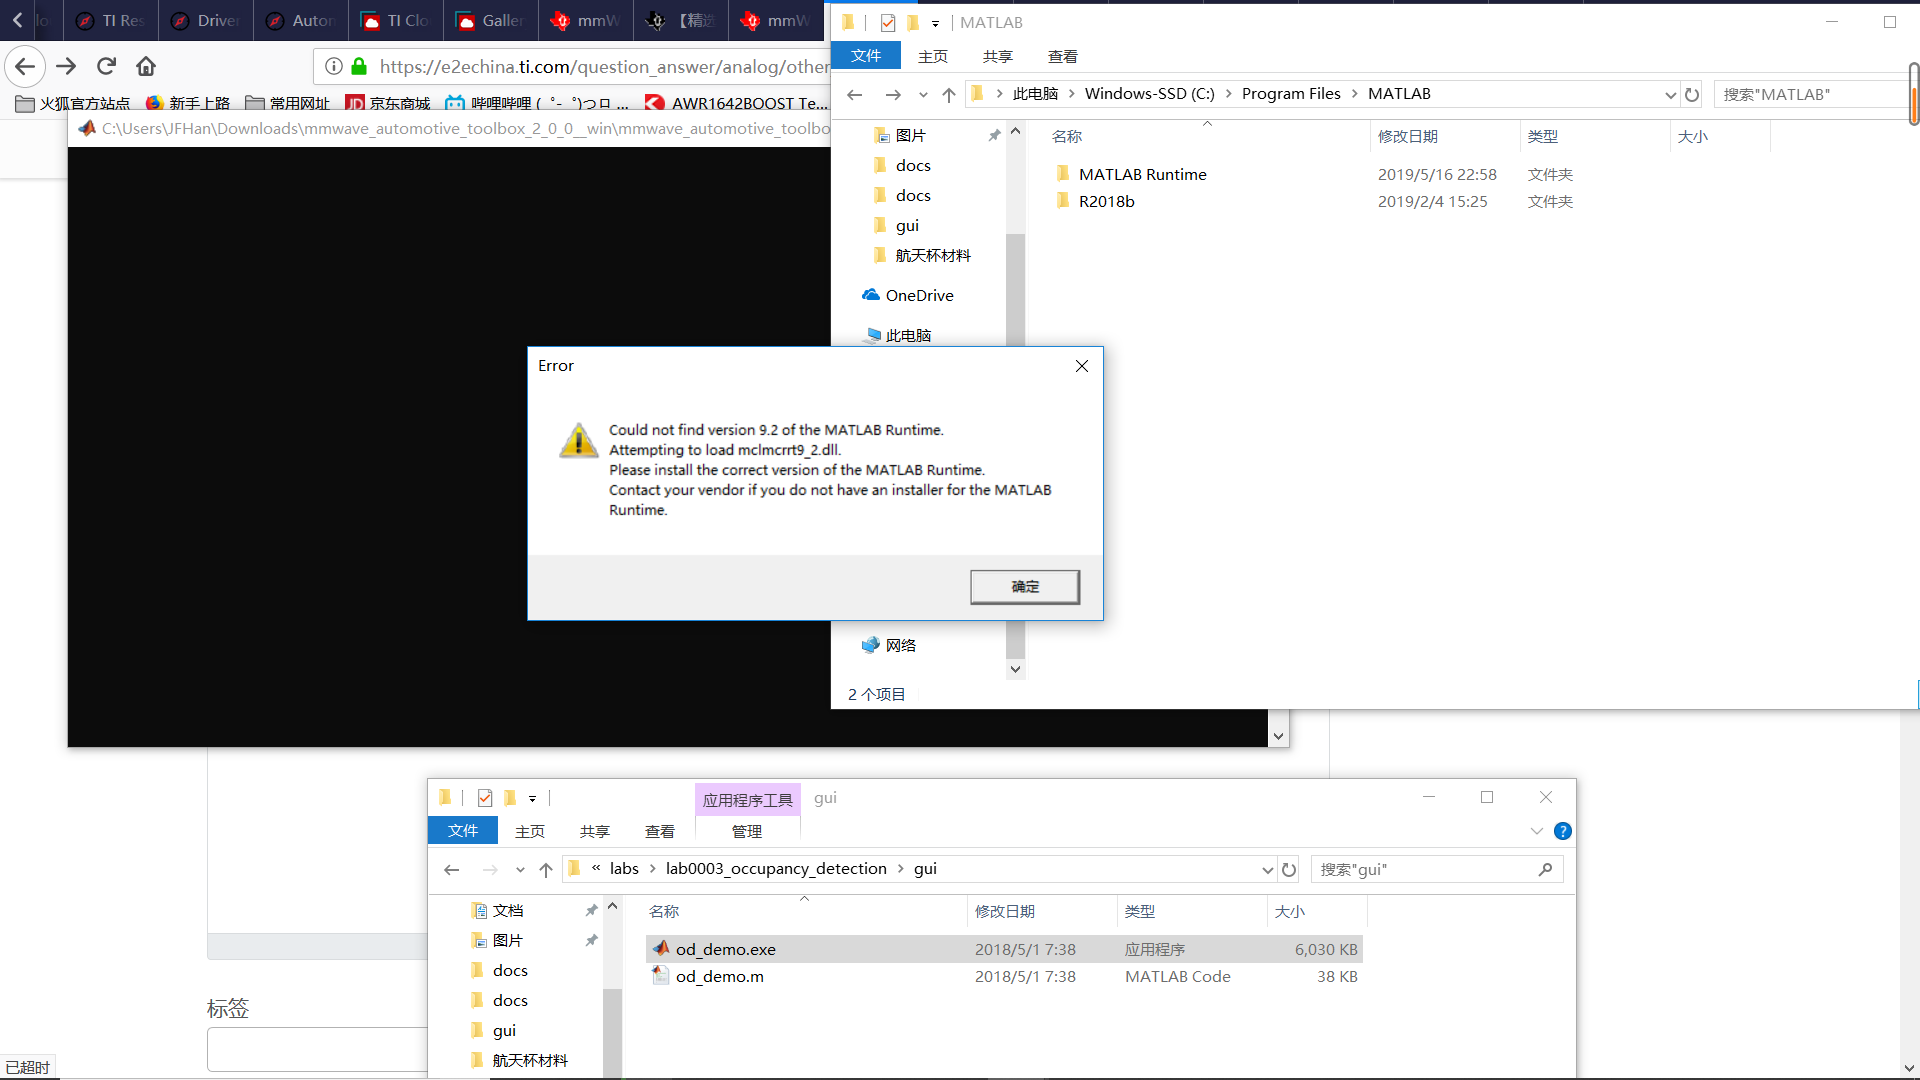
Task: Expand the ribbon chevron in gui window
Action: (1537, 831)
